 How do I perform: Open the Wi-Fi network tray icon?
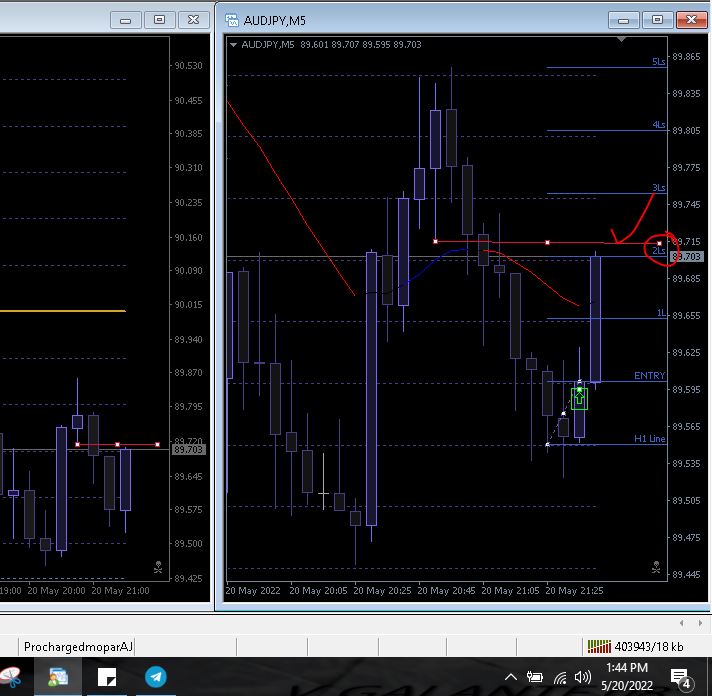tap(560, 677)
